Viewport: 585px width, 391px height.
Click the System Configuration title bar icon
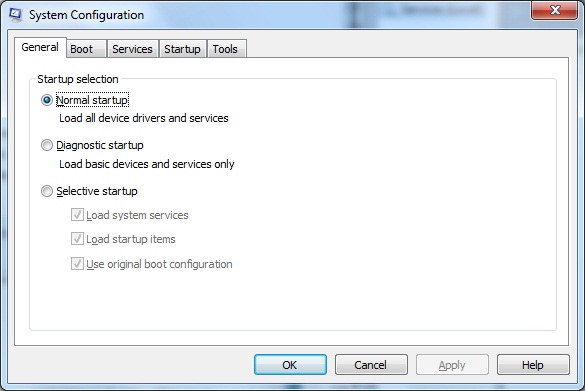(x=15, y=15)
